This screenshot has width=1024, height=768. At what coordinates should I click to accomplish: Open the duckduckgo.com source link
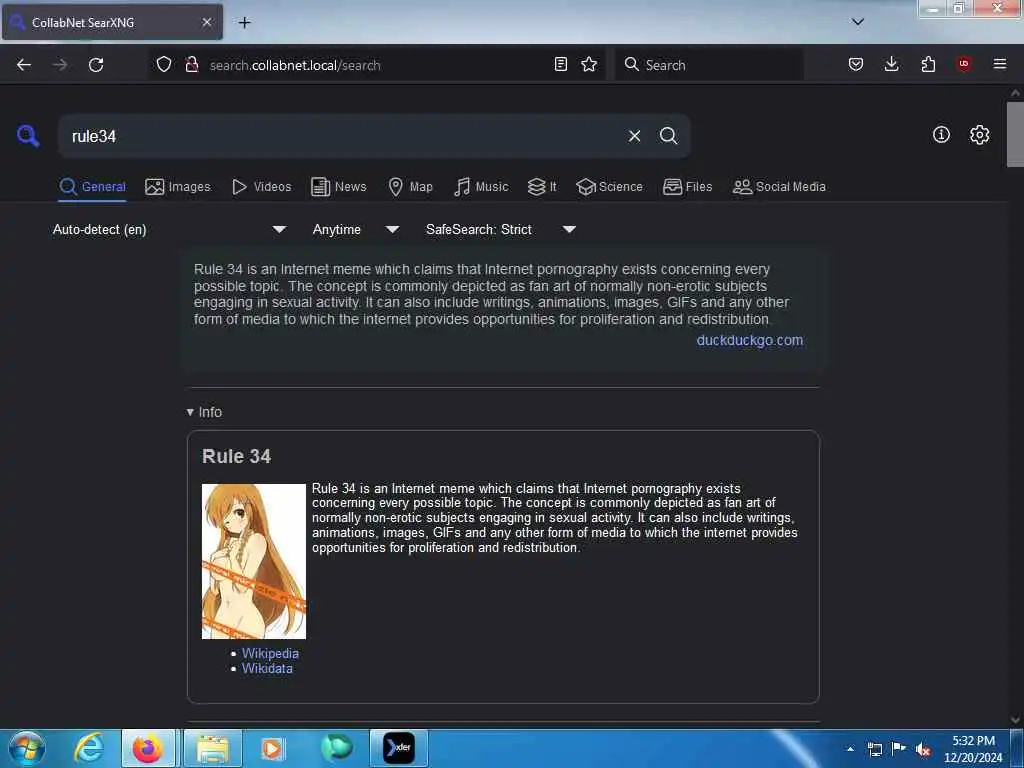(x=750, y=340)
